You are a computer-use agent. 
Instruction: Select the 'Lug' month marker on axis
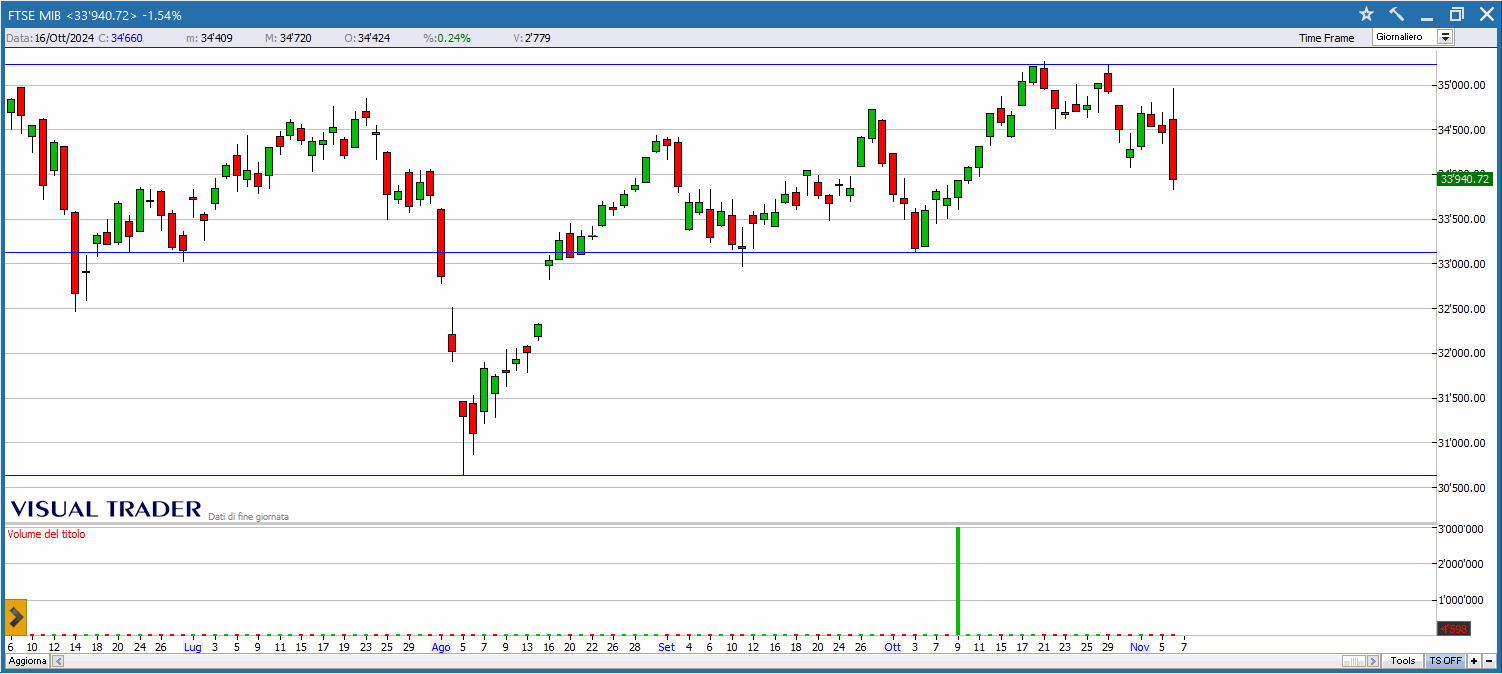tap(192, 647)
